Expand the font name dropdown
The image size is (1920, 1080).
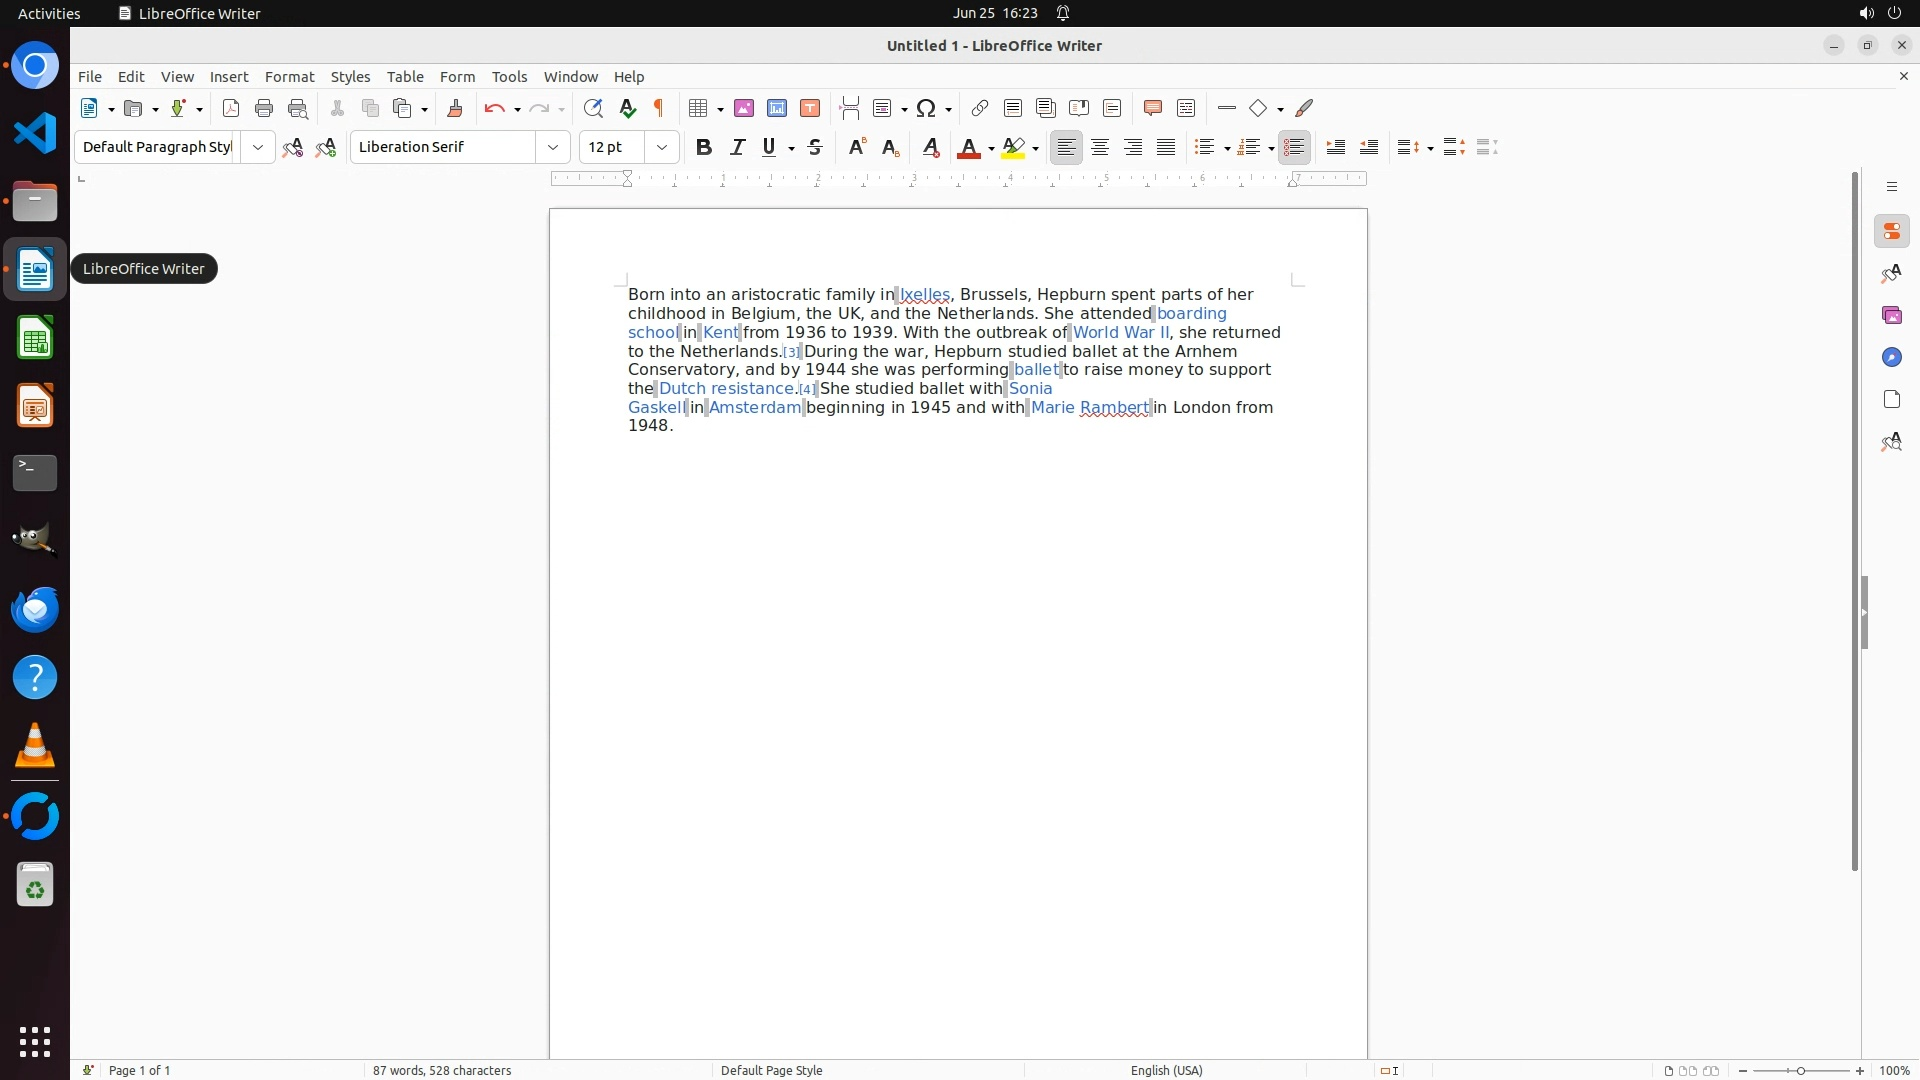click(x=553, y=147)
